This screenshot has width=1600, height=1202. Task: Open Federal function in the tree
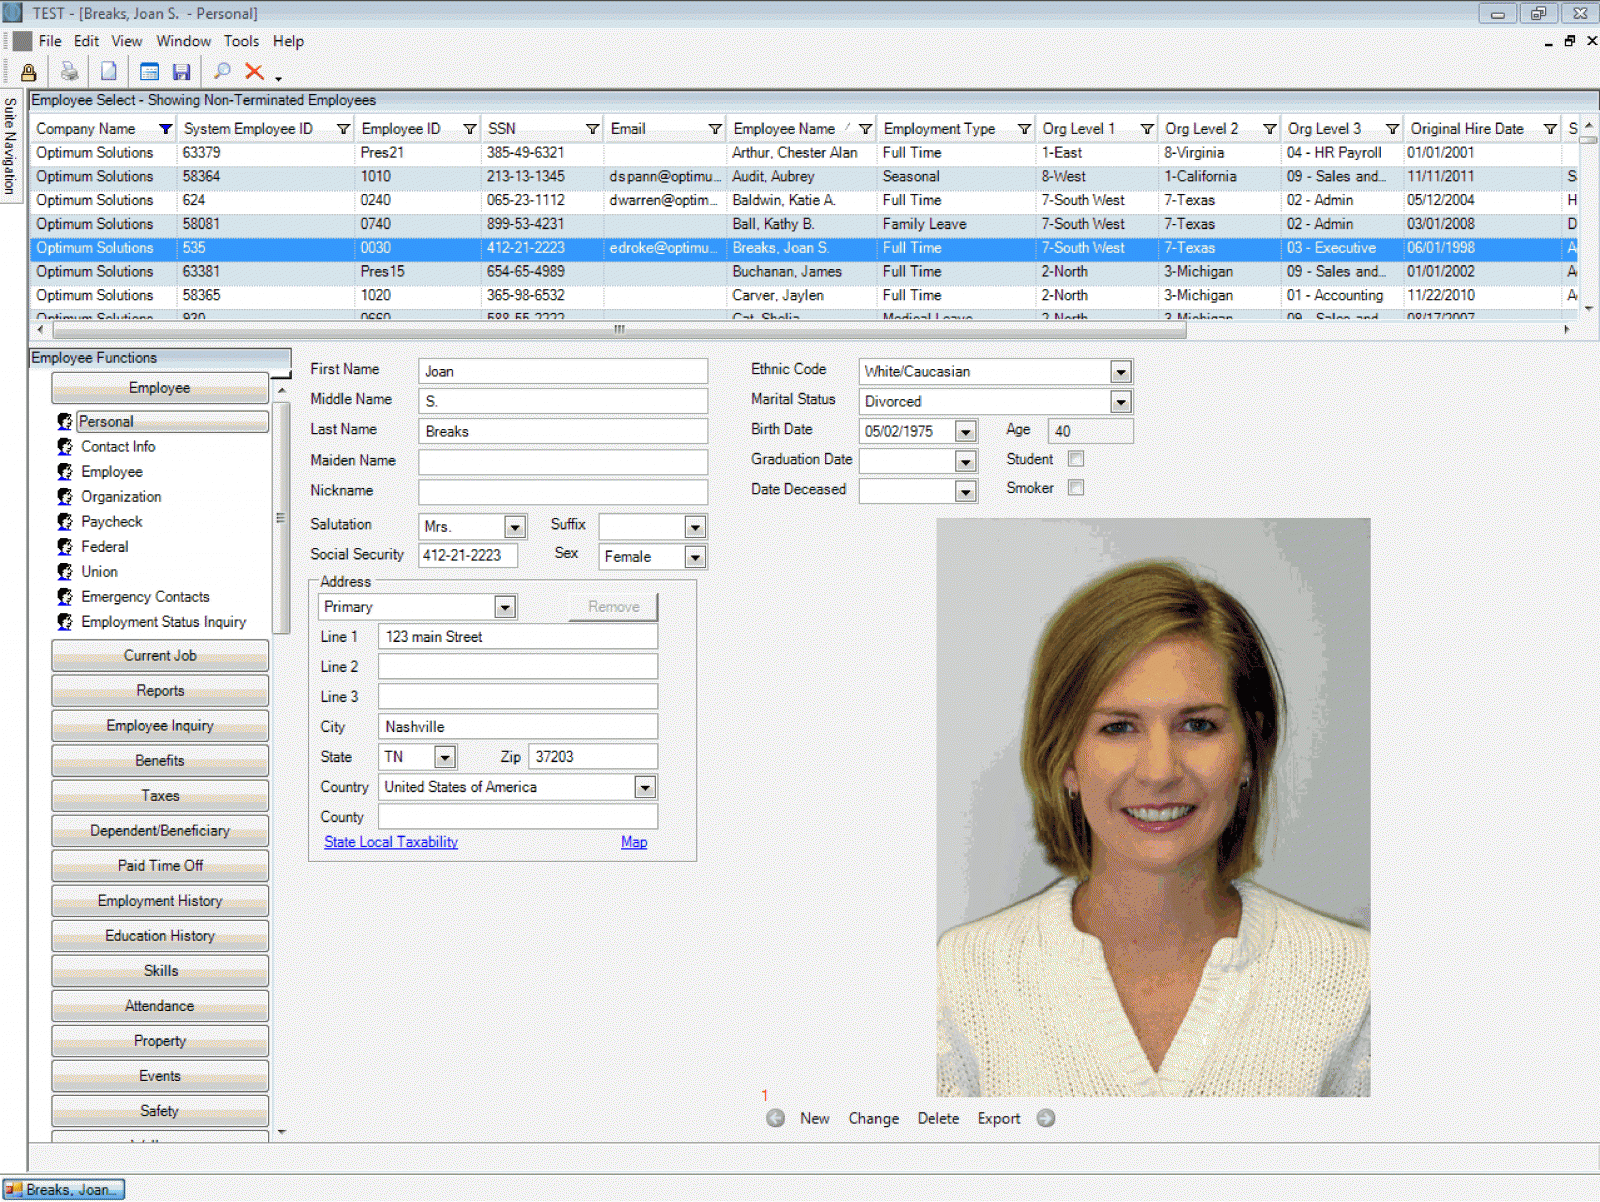(105, 547)
